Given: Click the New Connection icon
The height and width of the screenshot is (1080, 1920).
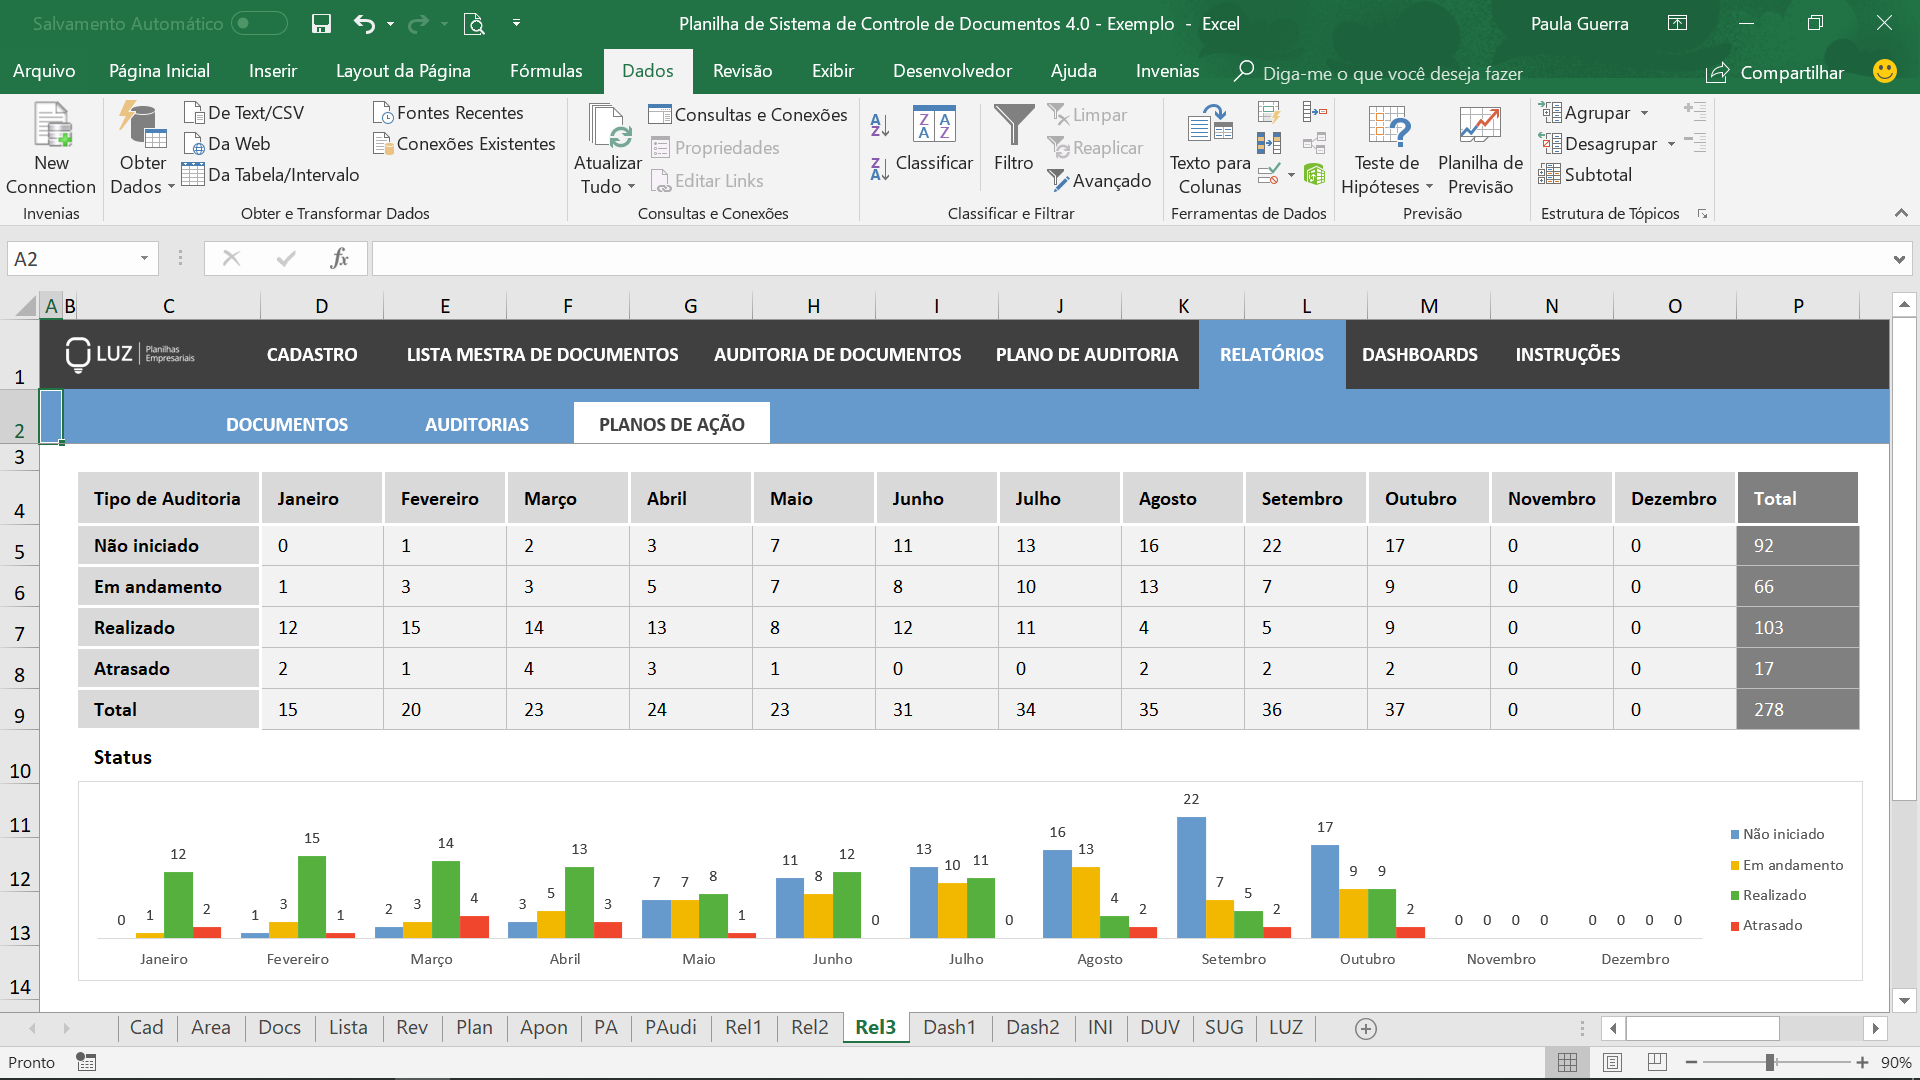Looking at the screenshot, I should tap(51, 125).
